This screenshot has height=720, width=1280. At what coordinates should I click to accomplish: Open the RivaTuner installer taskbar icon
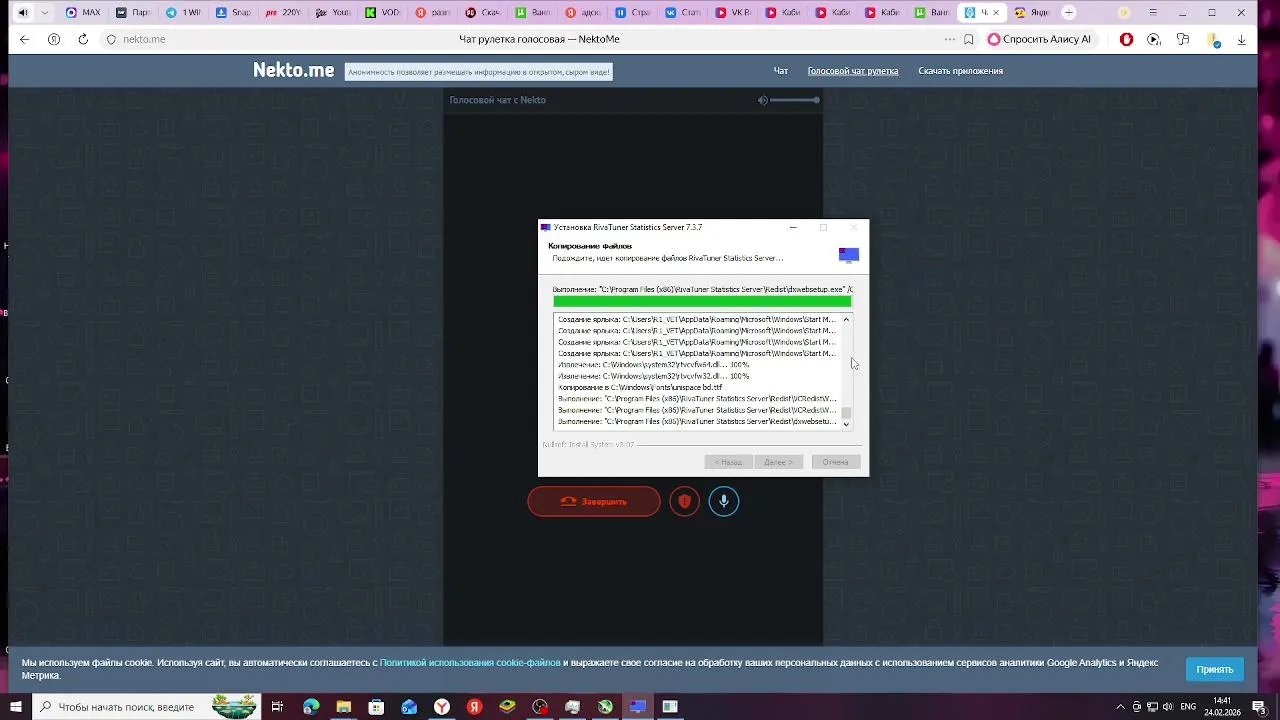[638, 707]
